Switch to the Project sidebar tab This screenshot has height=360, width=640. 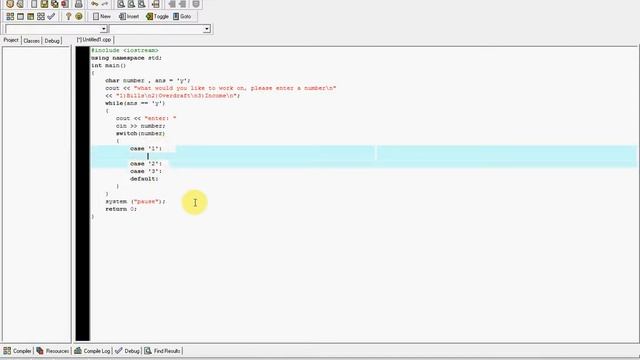11,40
